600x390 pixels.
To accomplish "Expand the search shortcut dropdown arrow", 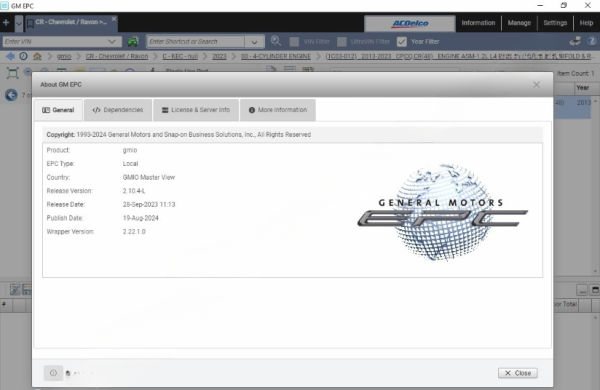I will click(x=254, y=42).
